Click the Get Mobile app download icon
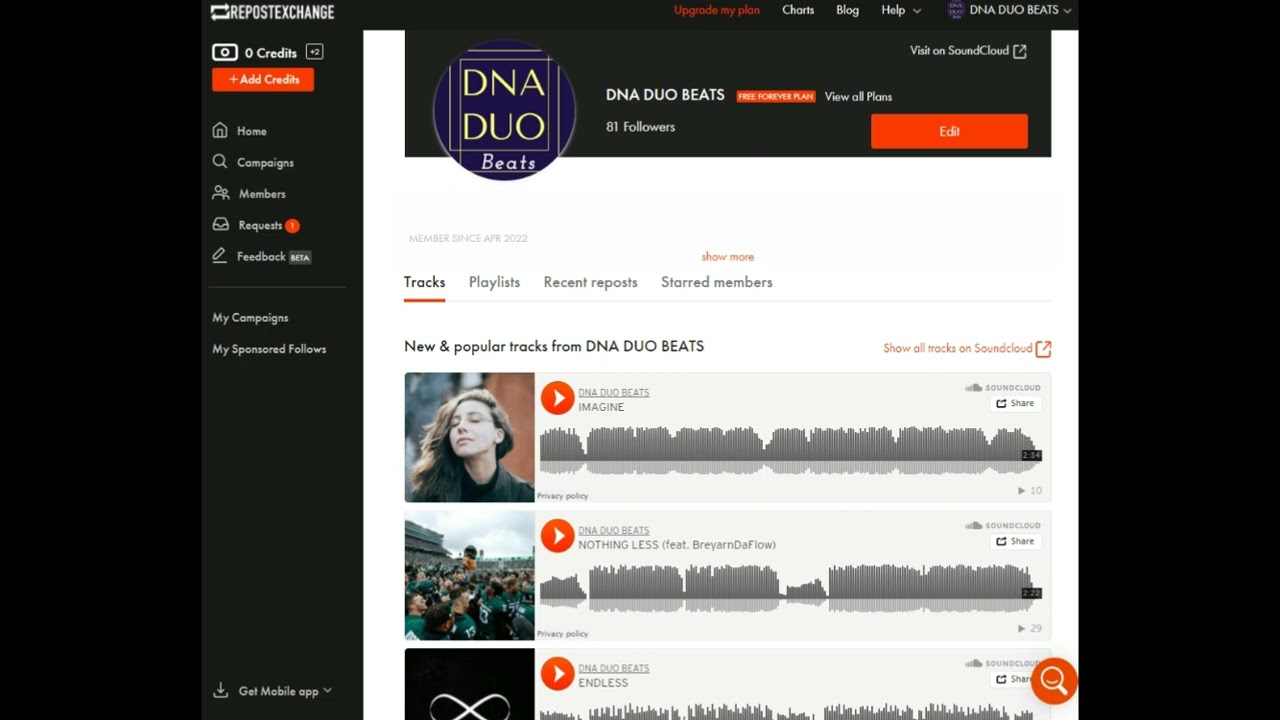Screen dimensions: 1280x720 coord(221,690)
